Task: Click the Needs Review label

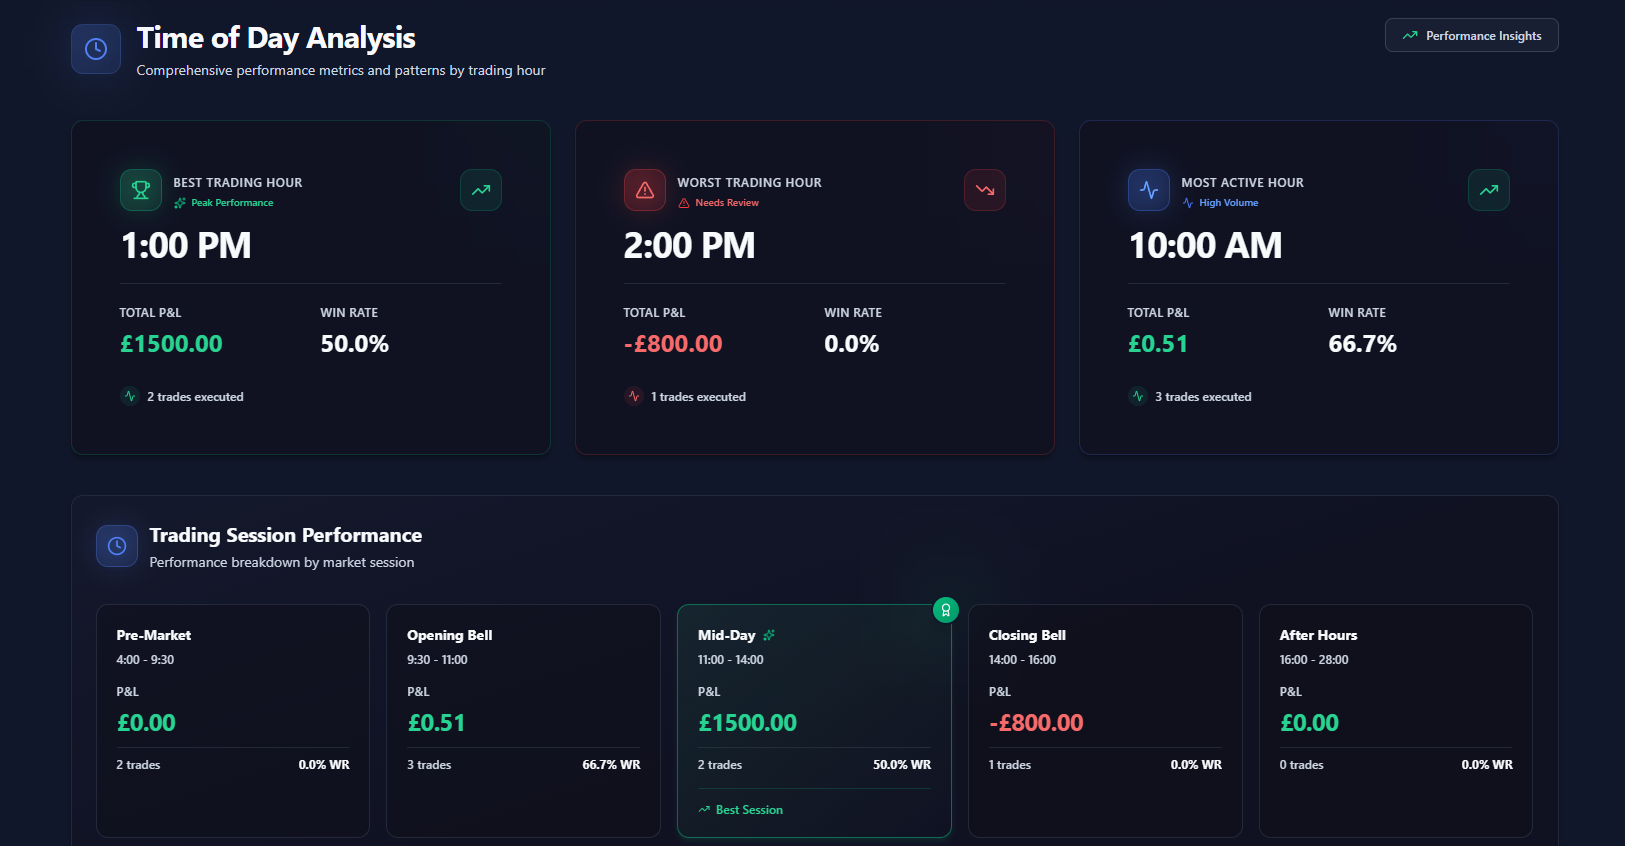Action: tap(727, 203)
